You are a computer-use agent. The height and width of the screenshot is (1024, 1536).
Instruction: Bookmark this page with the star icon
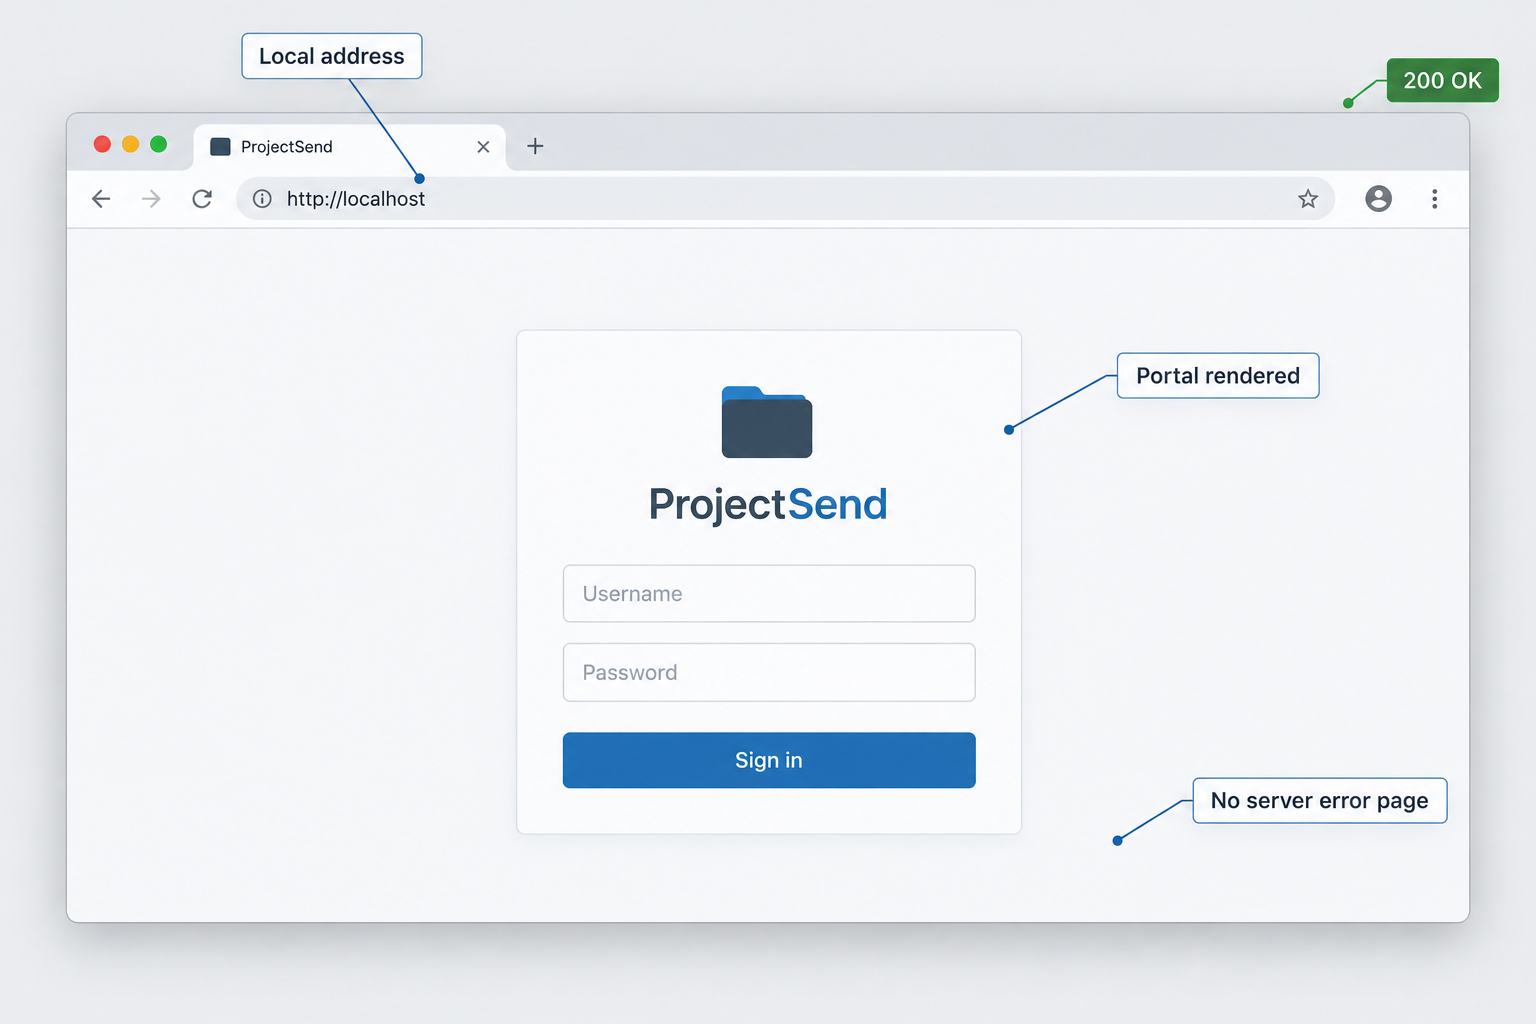pyautogui.click(x=1308, y=199)
